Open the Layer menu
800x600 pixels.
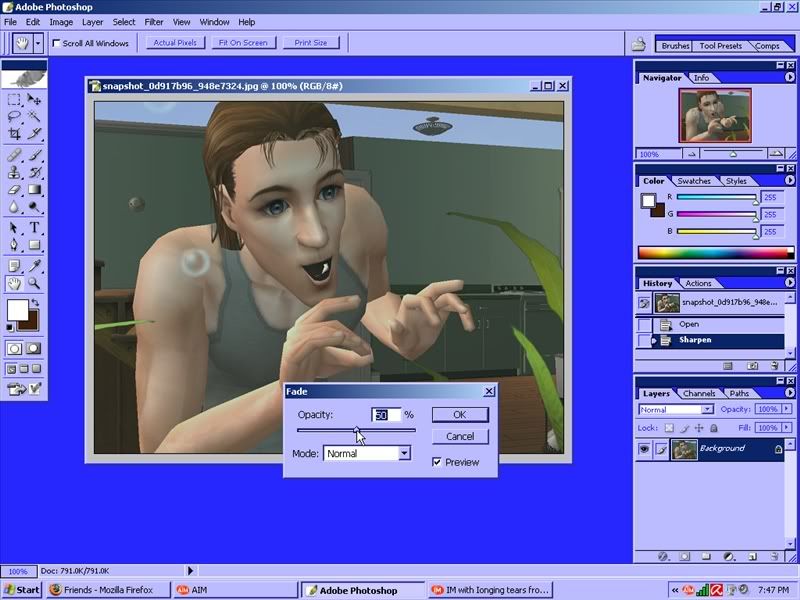pos(92,22)
